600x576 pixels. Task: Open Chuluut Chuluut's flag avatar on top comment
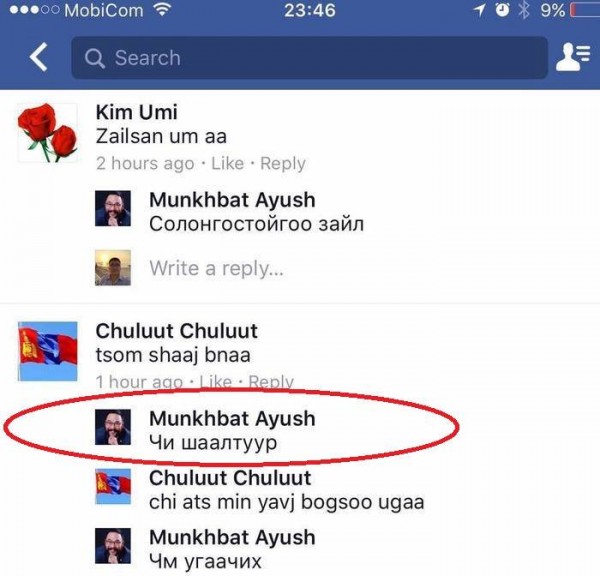point(47,351)
